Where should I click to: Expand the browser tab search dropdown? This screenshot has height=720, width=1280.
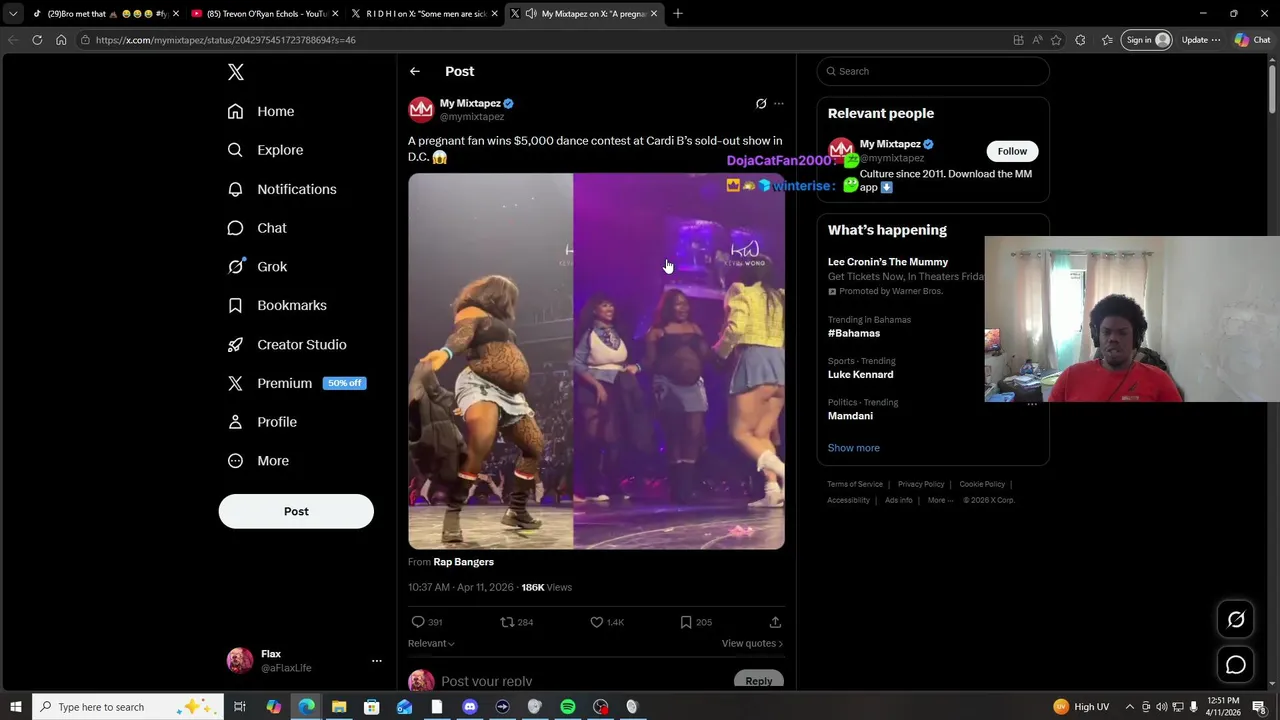point(12,14)
